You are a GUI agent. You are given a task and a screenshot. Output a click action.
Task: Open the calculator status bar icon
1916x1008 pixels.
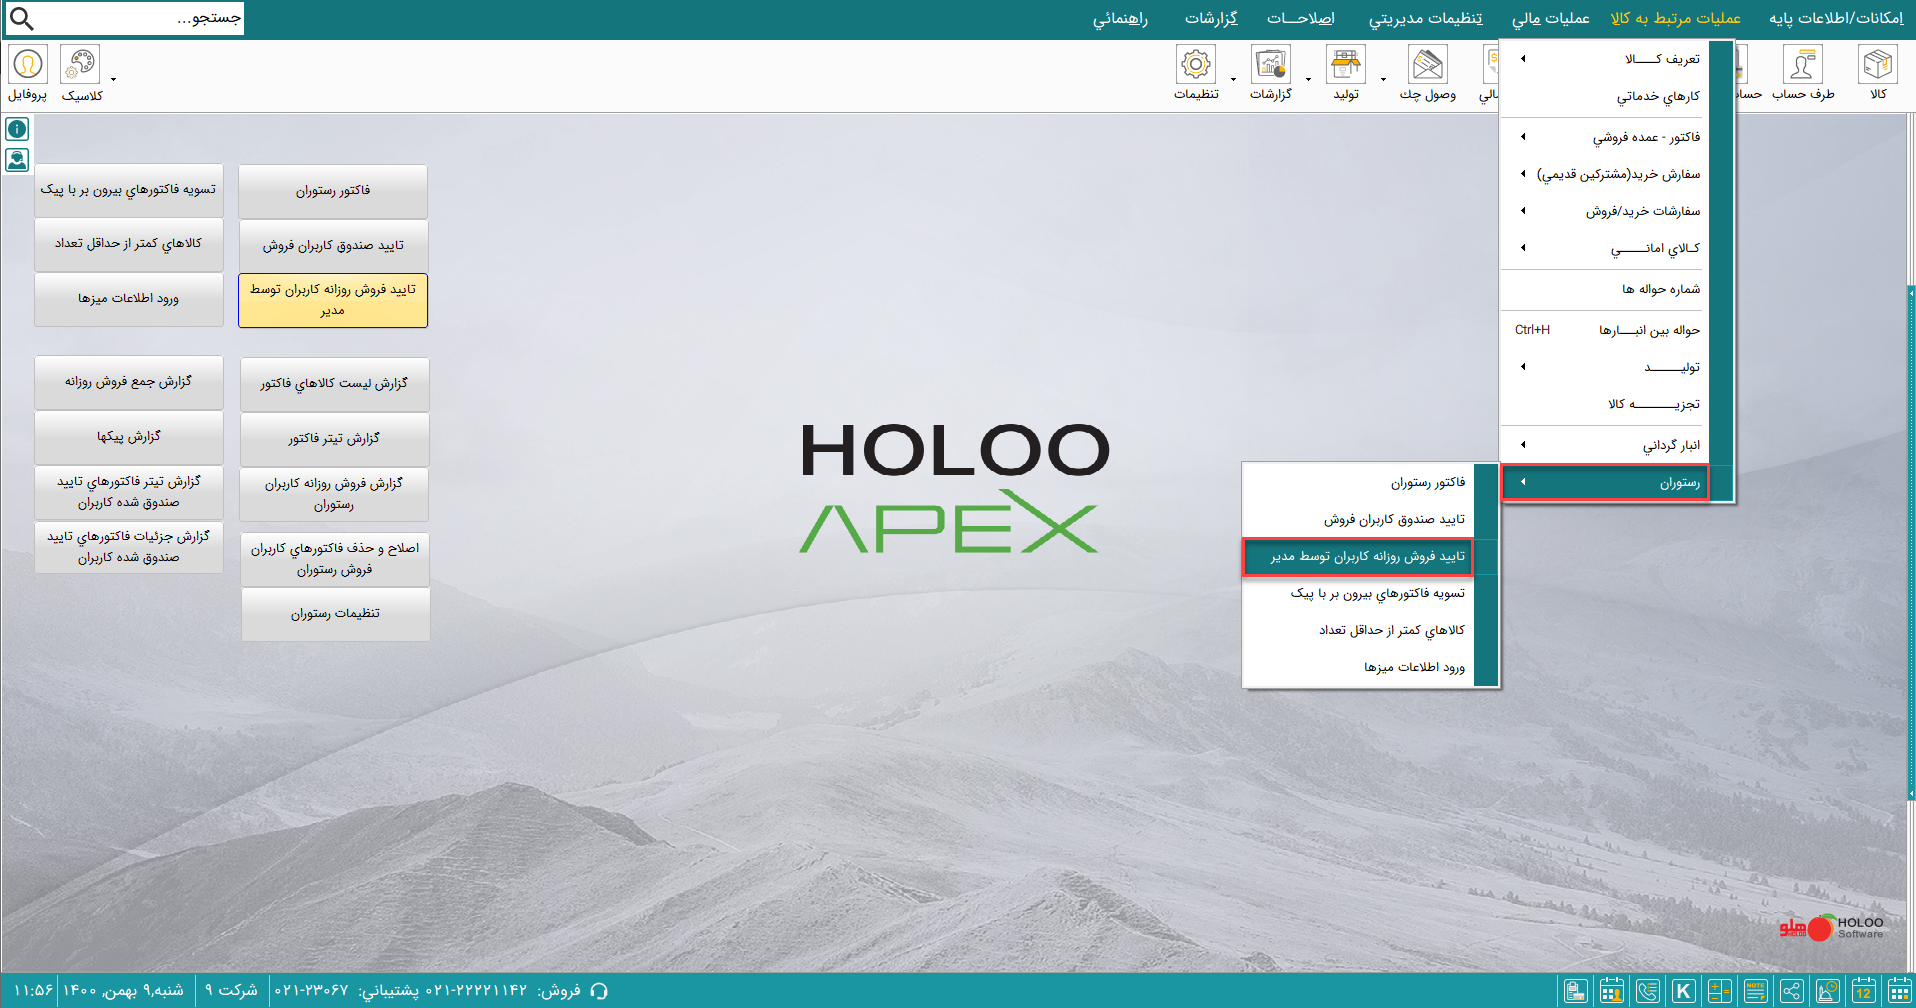[x=1720, y=991]
